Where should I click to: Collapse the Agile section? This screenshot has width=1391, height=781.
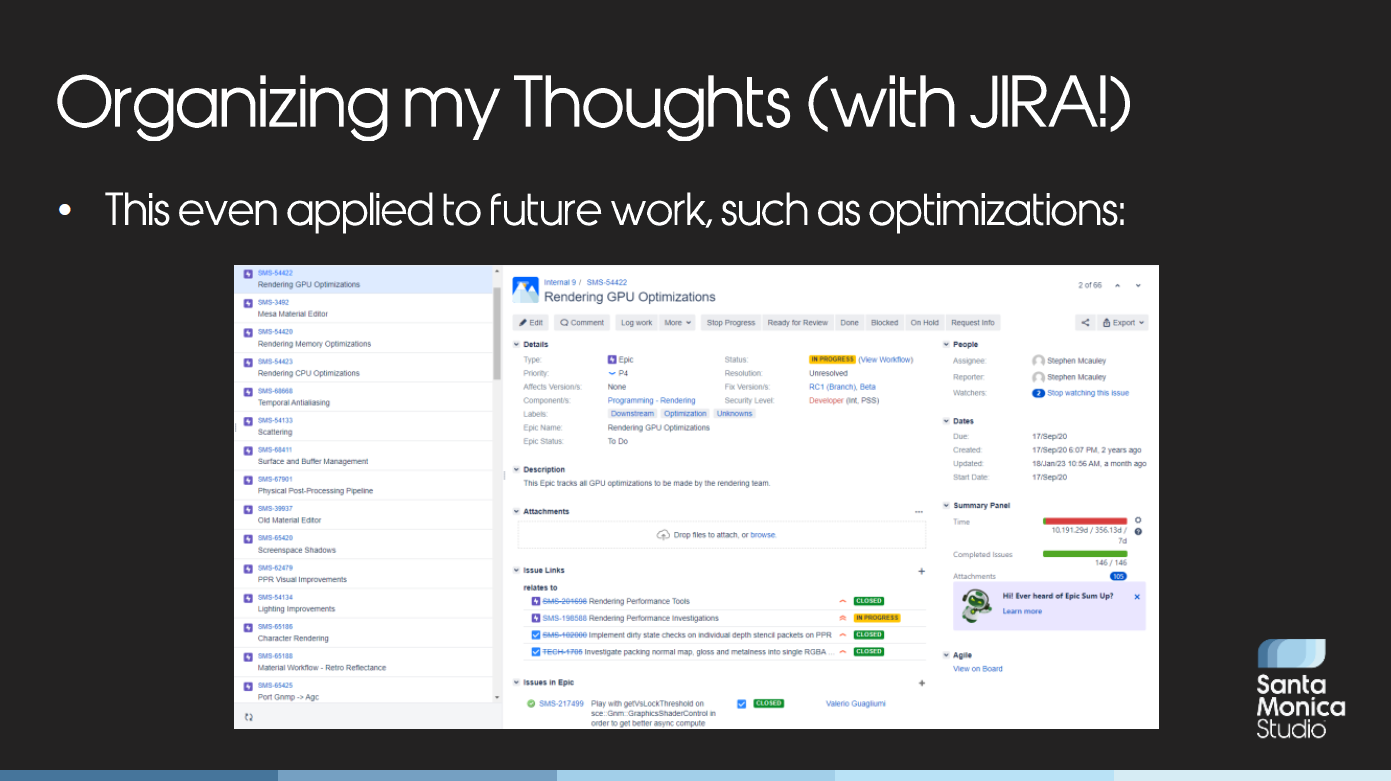(946, 655)
